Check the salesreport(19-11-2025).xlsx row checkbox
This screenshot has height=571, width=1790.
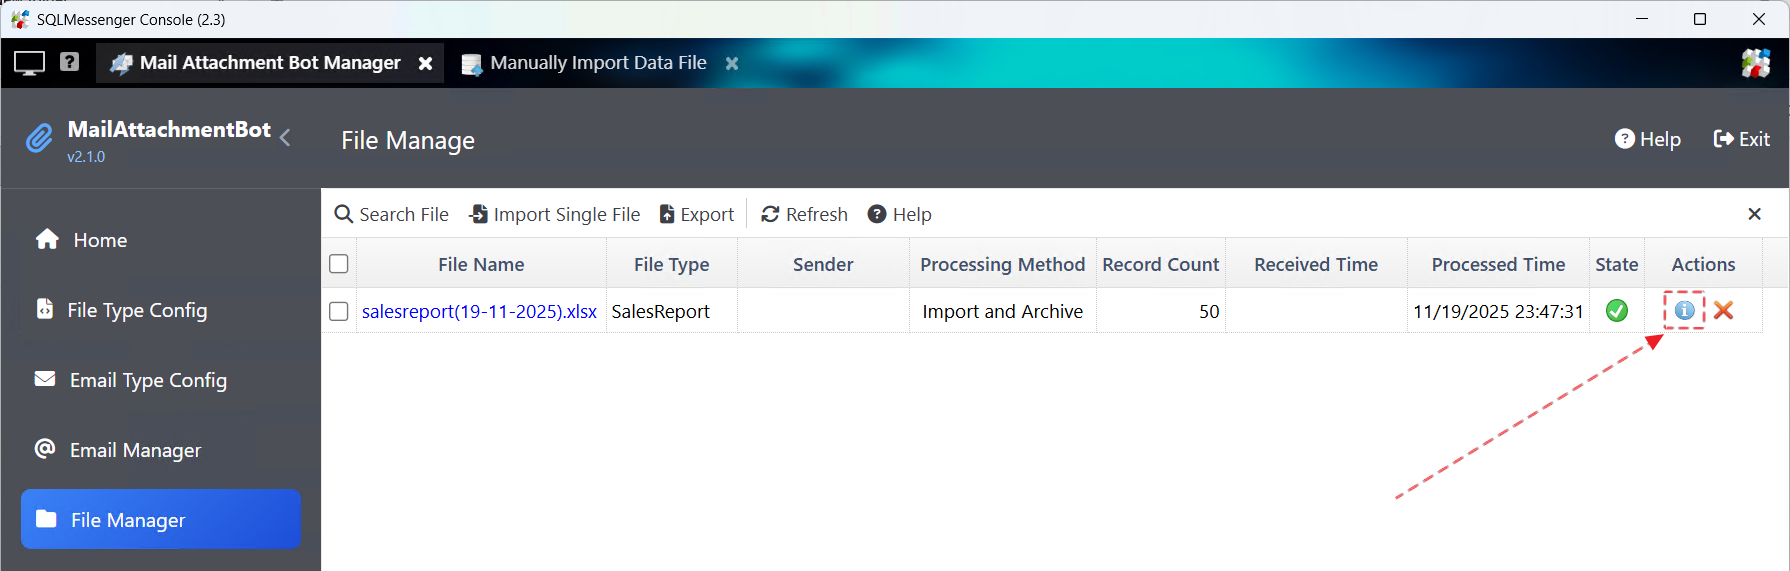coord(339,311)
